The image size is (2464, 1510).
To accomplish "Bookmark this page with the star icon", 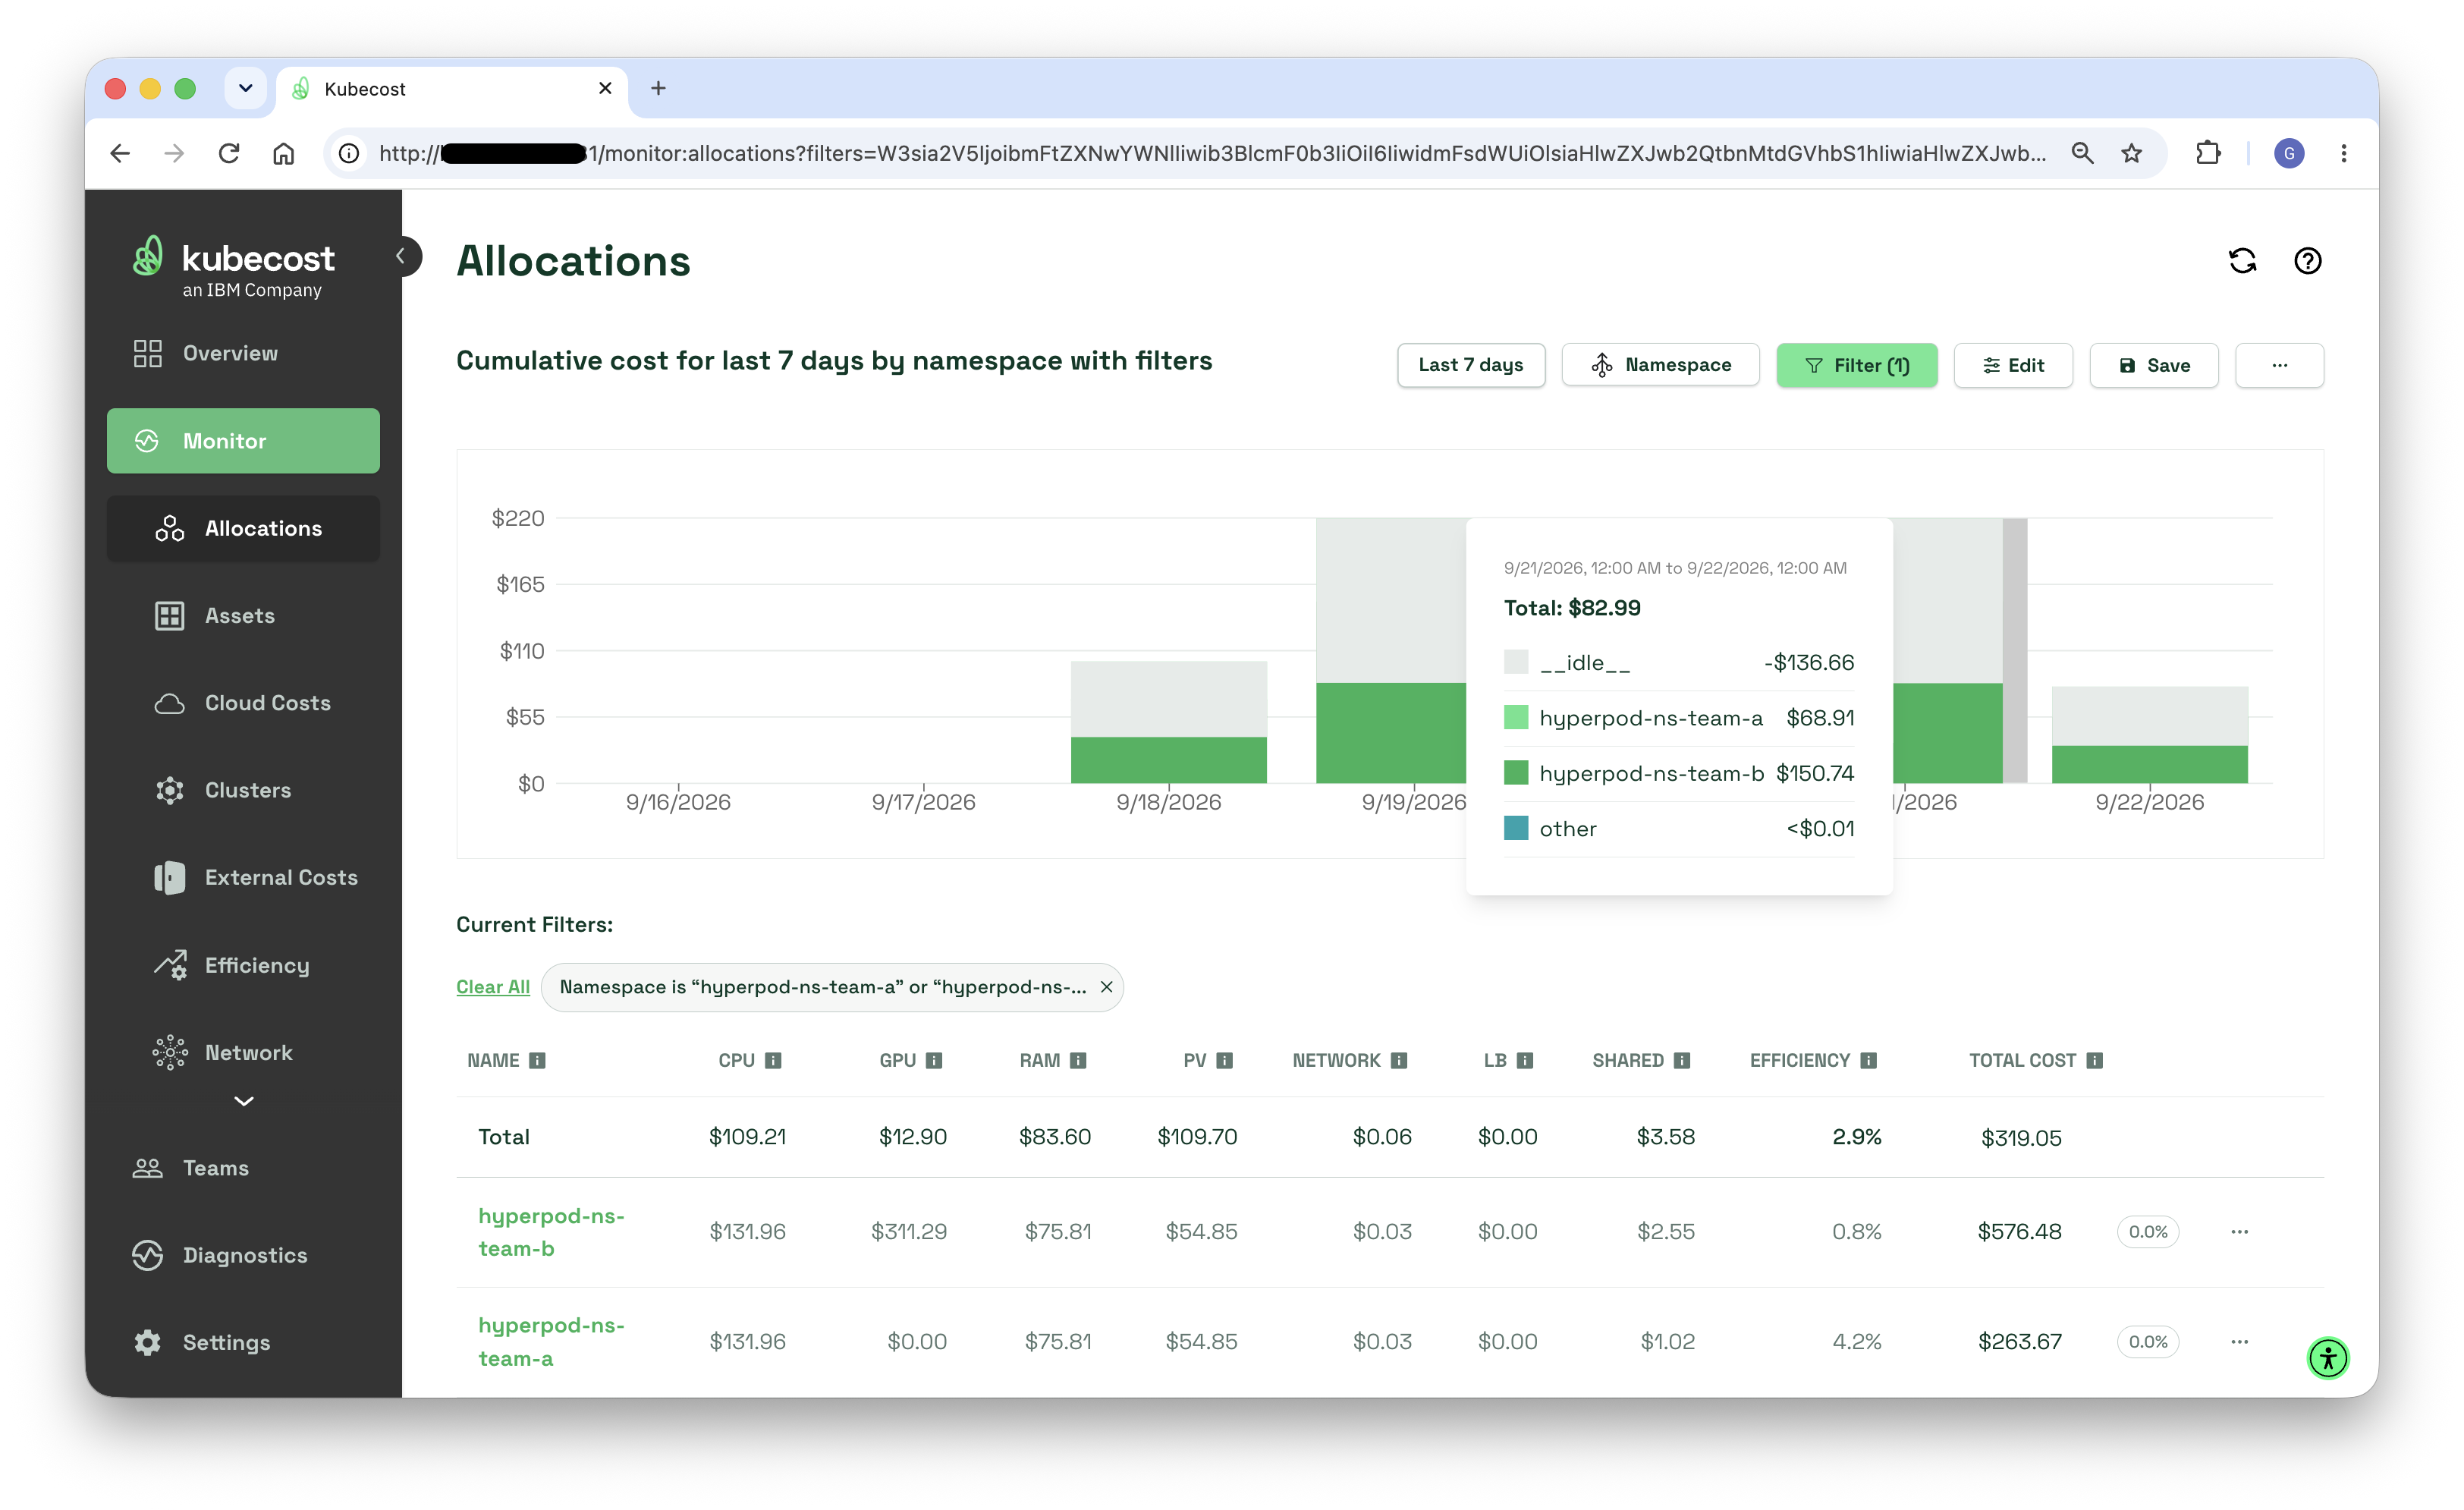I will (x=2131, y=153).
